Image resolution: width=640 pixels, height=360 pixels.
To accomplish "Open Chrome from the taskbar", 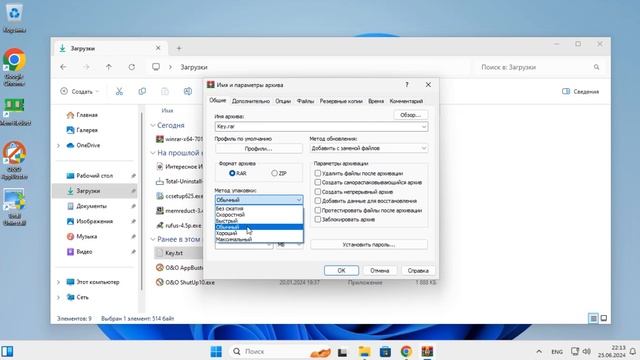I will tap(406, 351).
